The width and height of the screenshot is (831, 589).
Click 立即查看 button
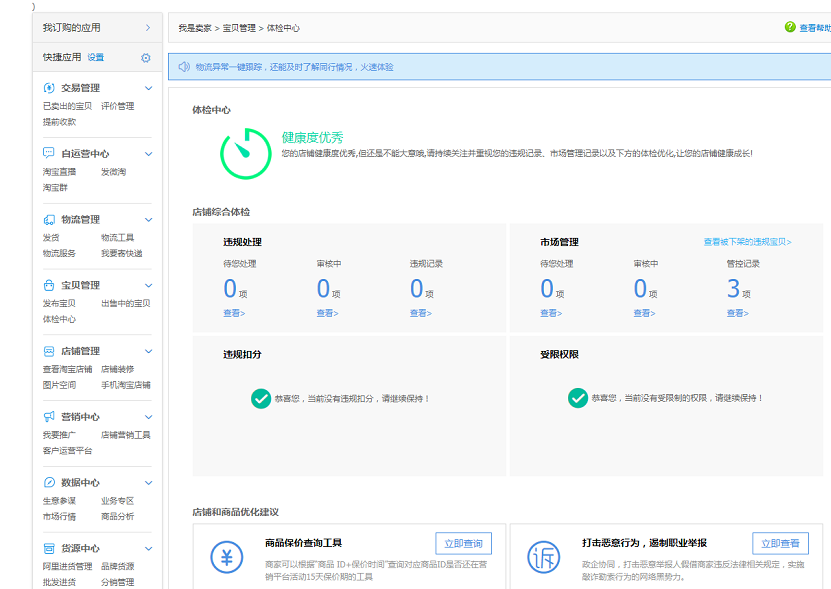pos(780,543)
